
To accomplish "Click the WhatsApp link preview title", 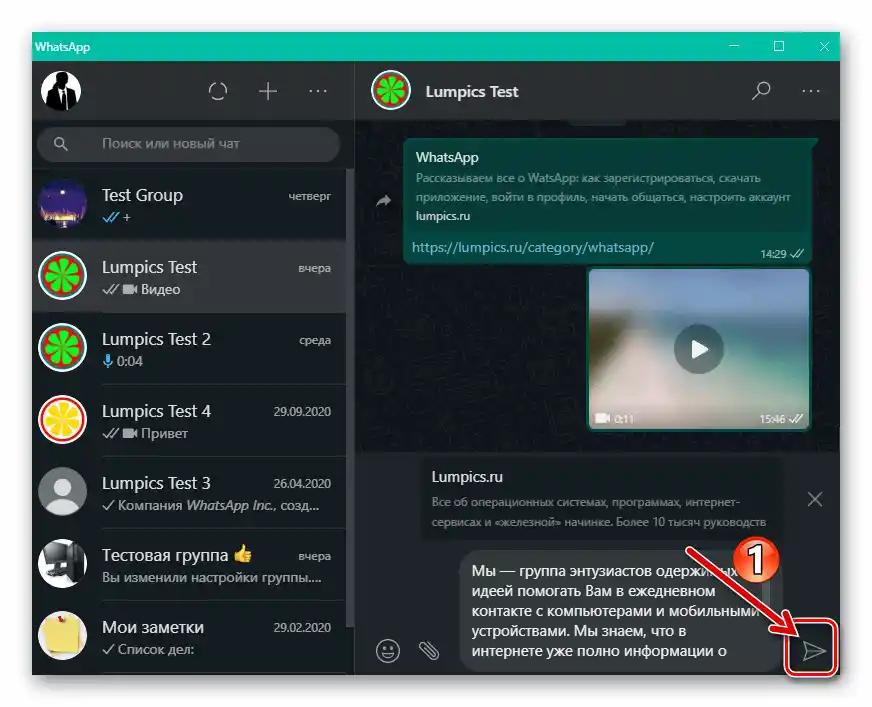I will [x=447, y=157].
